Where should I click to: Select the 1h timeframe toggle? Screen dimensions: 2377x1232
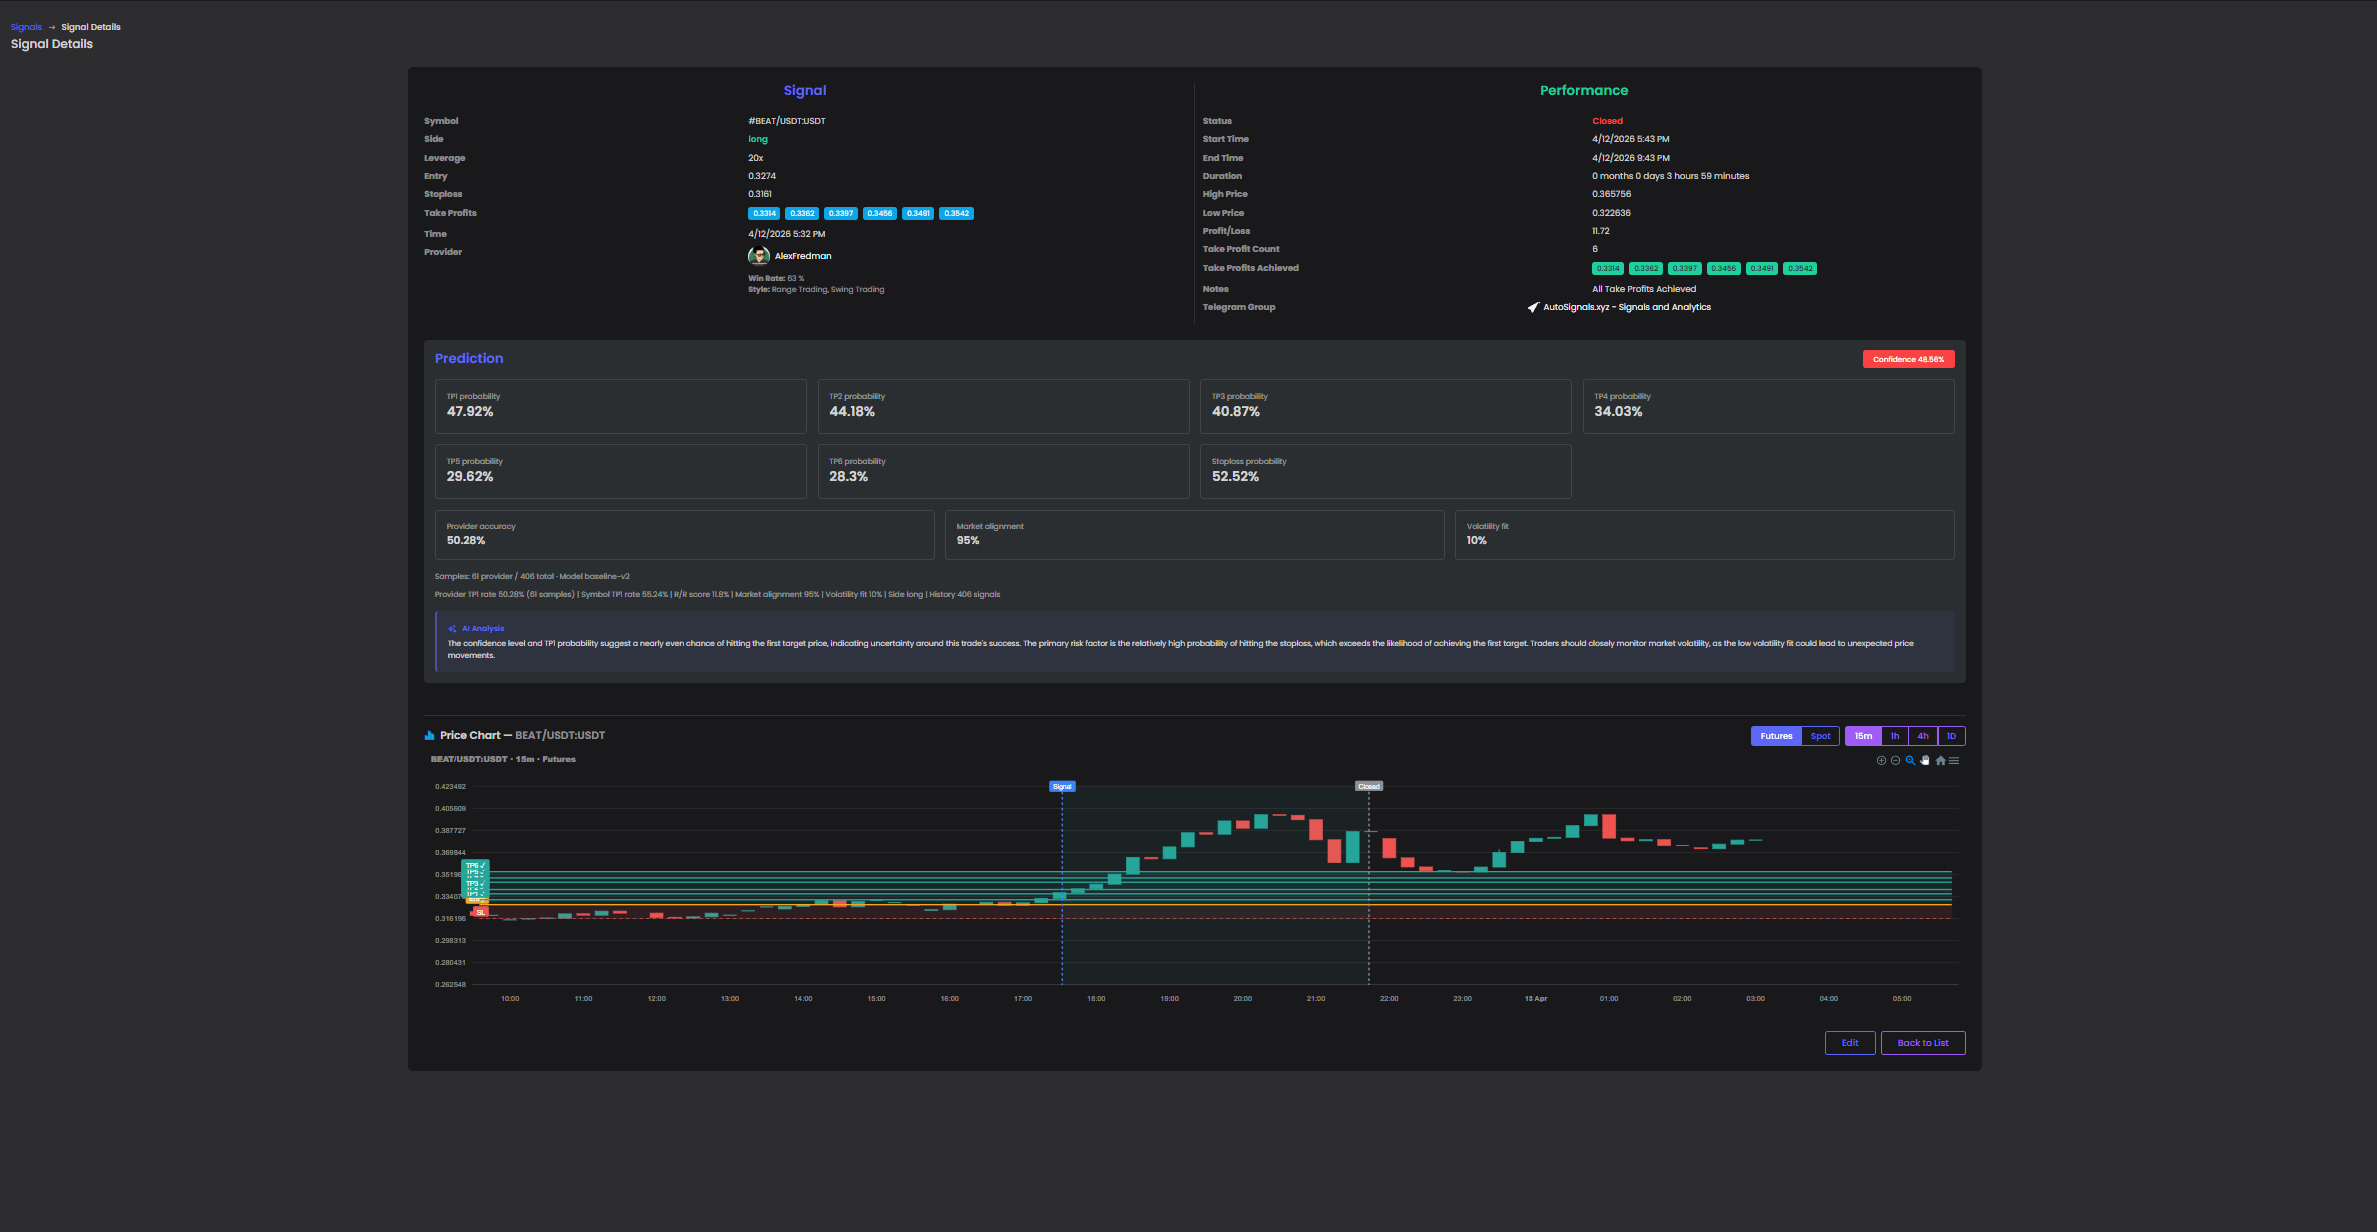pos(1895,735)
